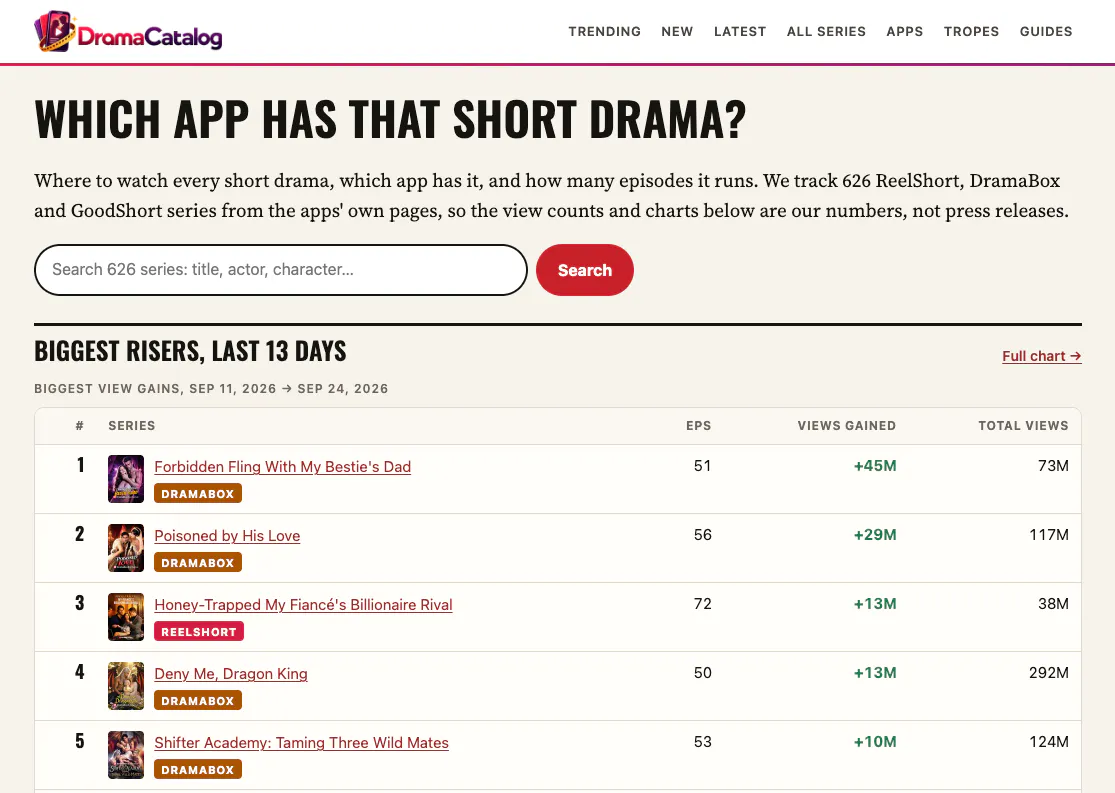Click the 56 episodes value

coord(703,535)
